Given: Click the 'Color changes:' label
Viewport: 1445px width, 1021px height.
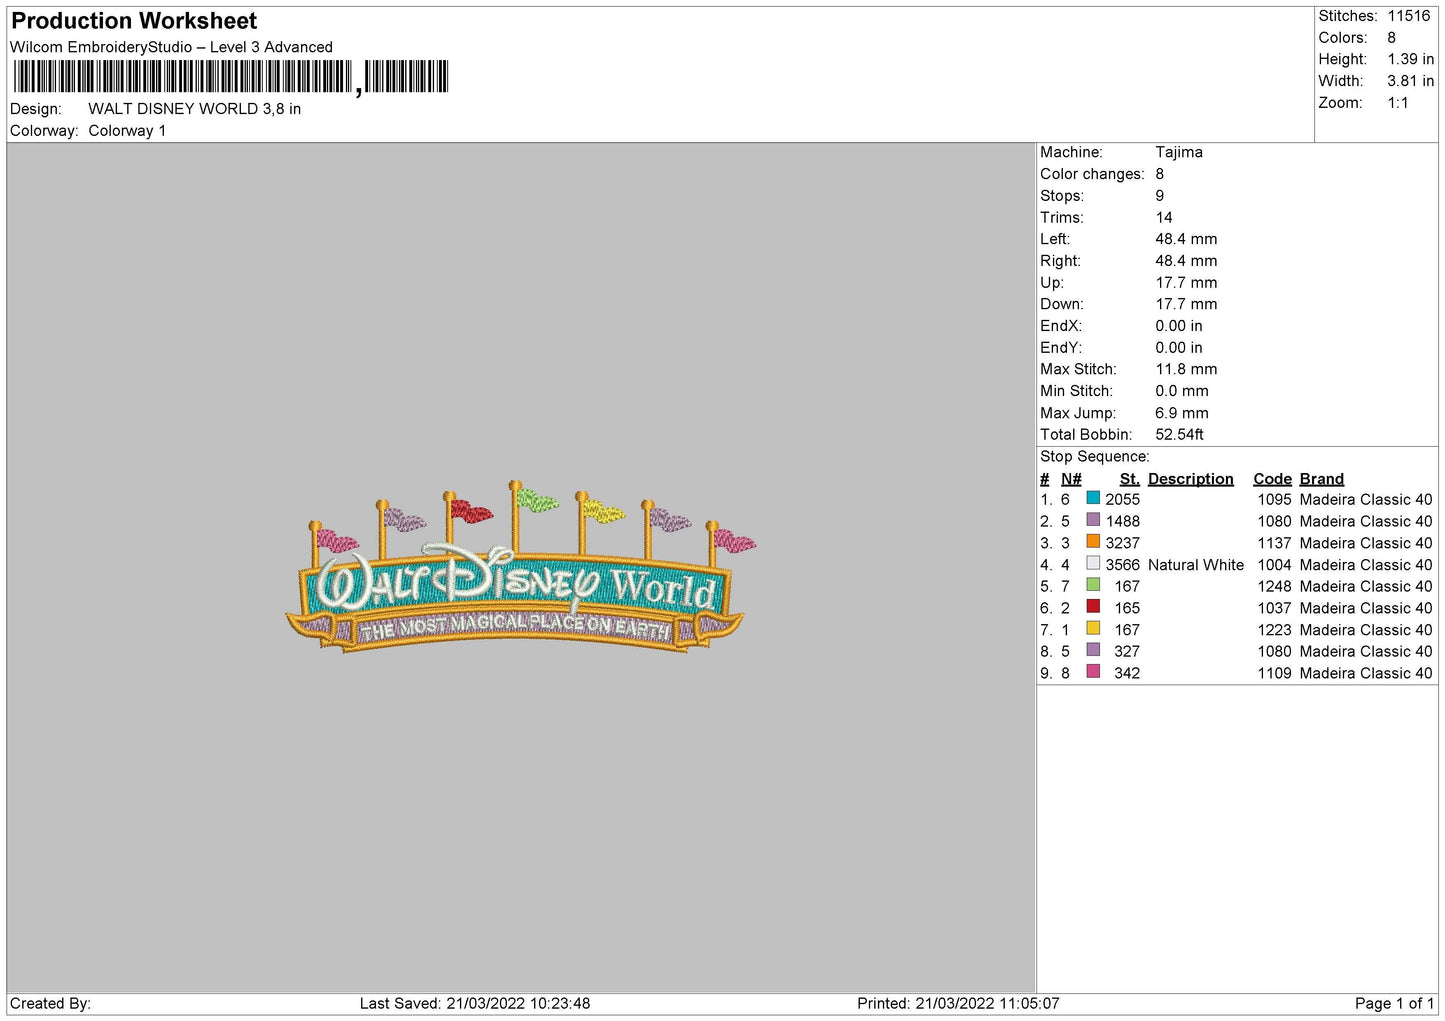Looking at the screenshot, I should coord(1092,174).
